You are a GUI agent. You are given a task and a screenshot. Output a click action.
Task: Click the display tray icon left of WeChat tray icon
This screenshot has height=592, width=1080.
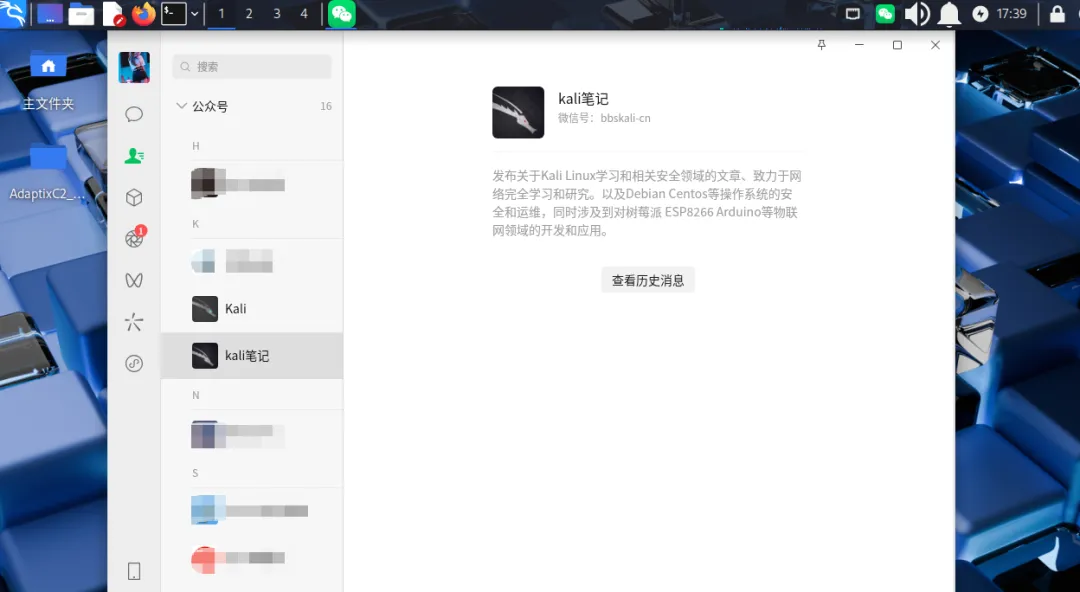[x=853, y=14]
